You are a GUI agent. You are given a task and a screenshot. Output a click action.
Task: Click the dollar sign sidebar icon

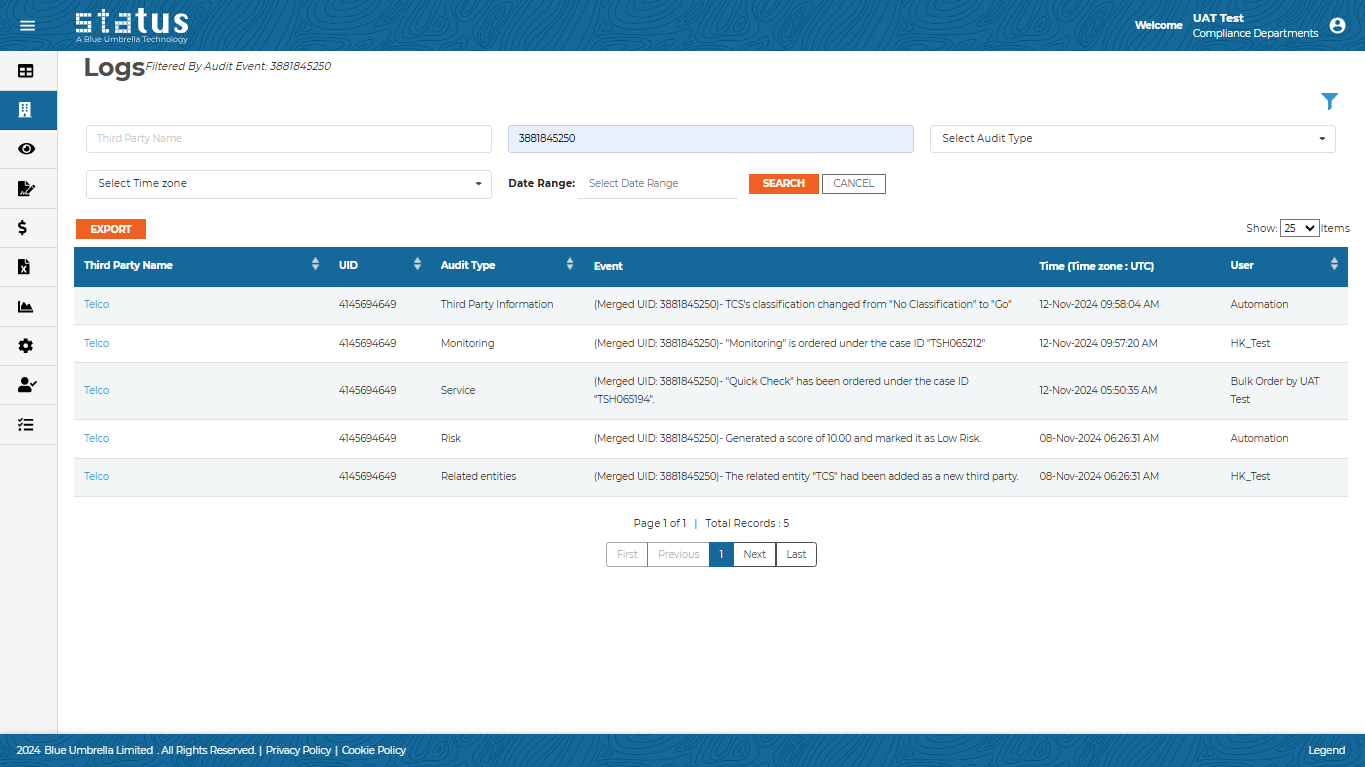pos(23,228)
